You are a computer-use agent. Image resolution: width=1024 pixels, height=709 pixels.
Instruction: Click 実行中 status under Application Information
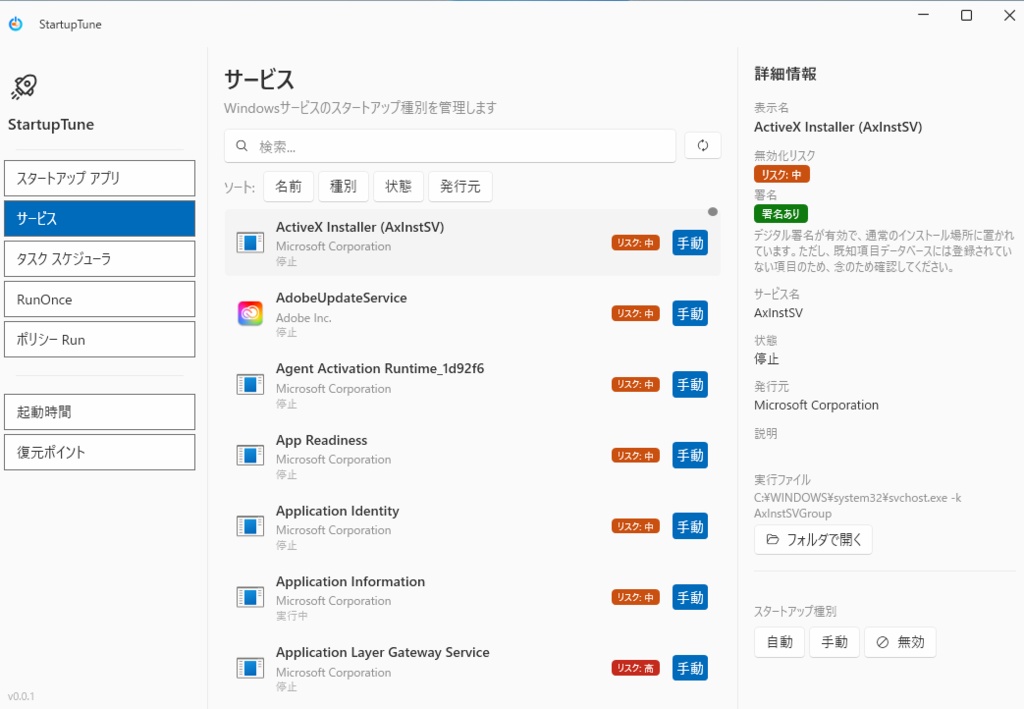click(291, 616)
